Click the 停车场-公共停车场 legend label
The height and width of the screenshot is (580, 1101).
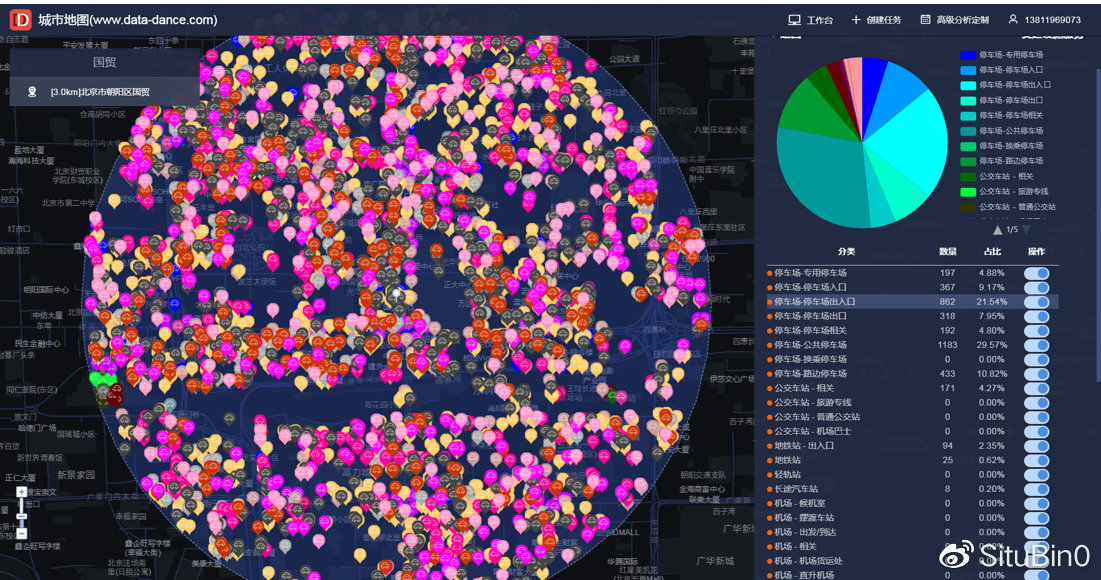[1011, 131]
